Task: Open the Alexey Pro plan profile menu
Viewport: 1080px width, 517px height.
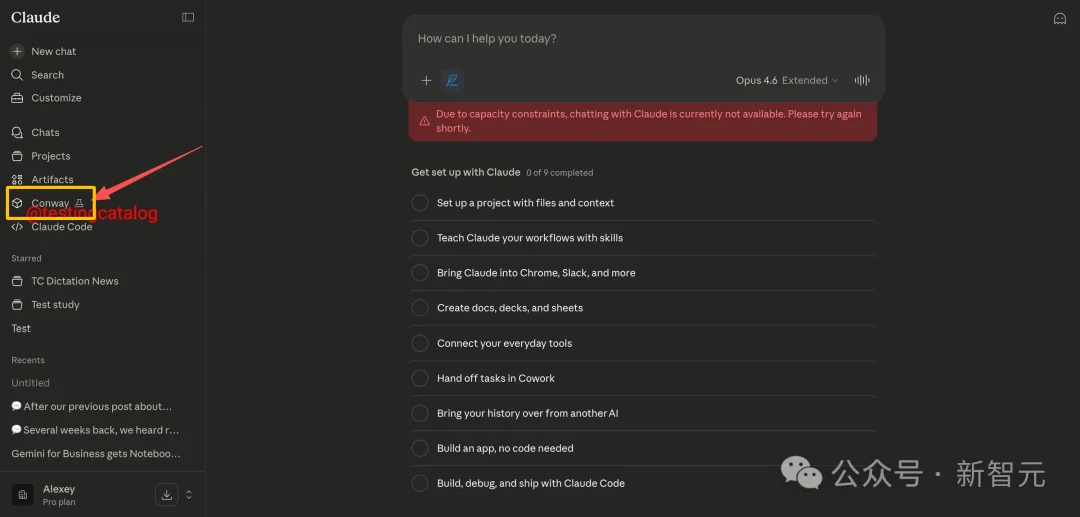Action: 60,494
